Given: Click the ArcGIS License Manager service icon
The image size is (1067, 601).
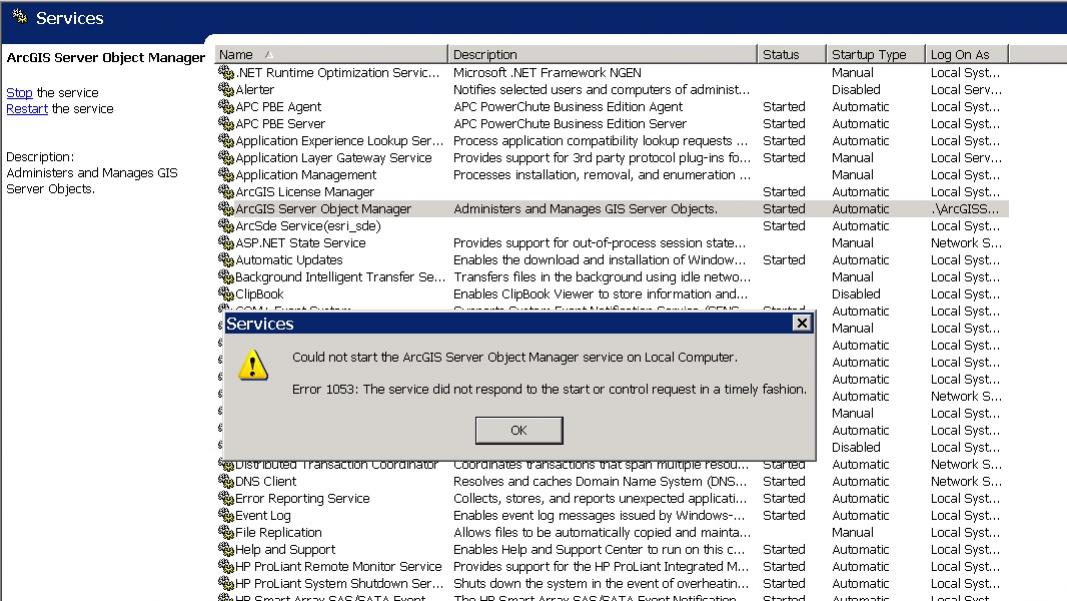Looking at the screenshot, I should tap(226, 191).
